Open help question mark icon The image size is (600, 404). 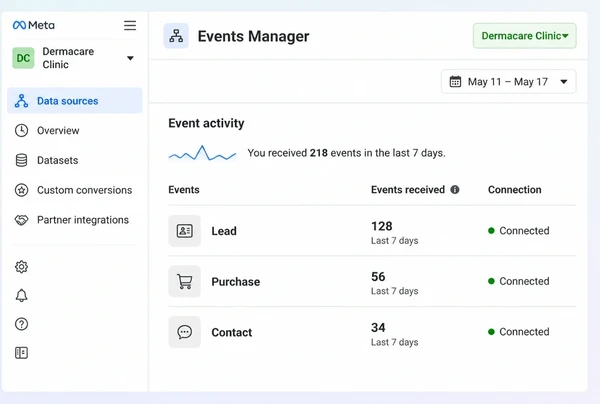tap(21, 324)
